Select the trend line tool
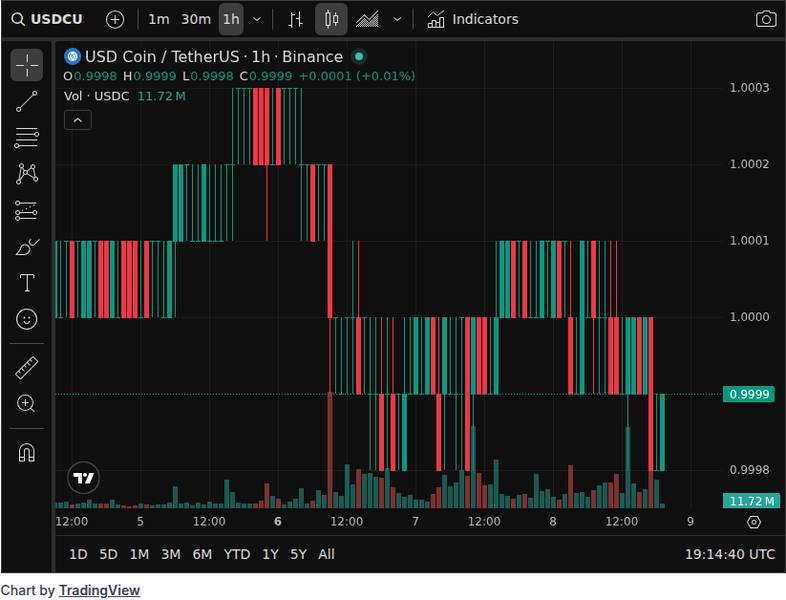Image resolution: width=786 pixels, height=600 pixels. [x=27, y=101]
